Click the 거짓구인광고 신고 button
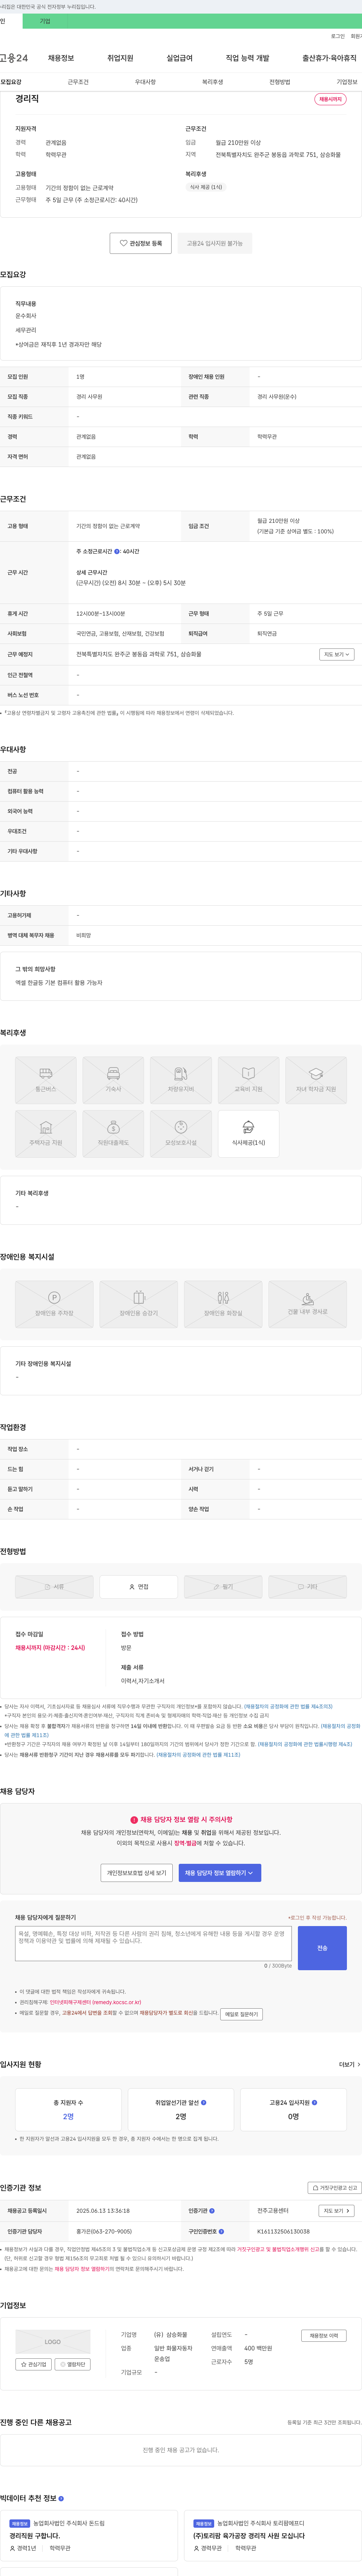The height and width of the screenshot is (2576, 362). [x=334, y=2188]
